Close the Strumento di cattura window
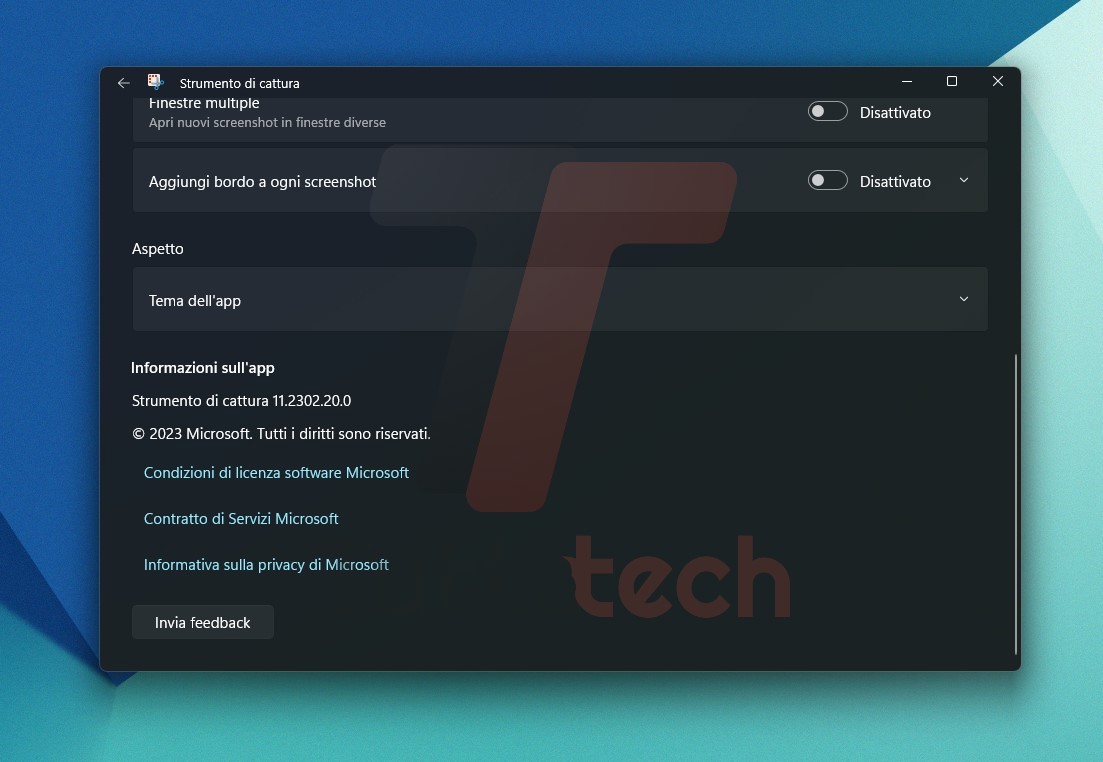 point(997,82)
